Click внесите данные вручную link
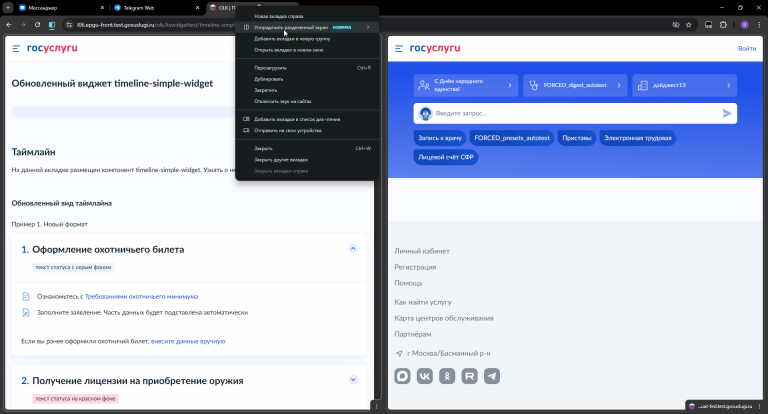 click(188, 341)
